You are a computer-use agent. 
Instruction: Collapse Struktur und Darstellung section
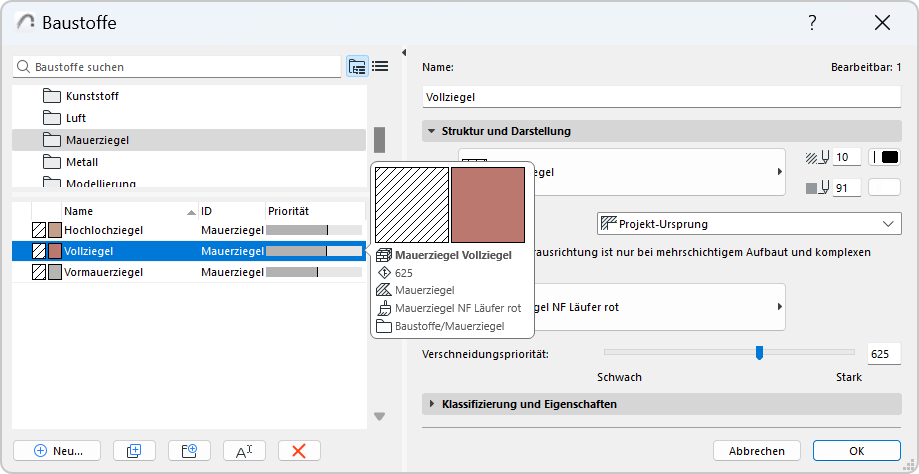pyautogui.click(x=432, y=131)
